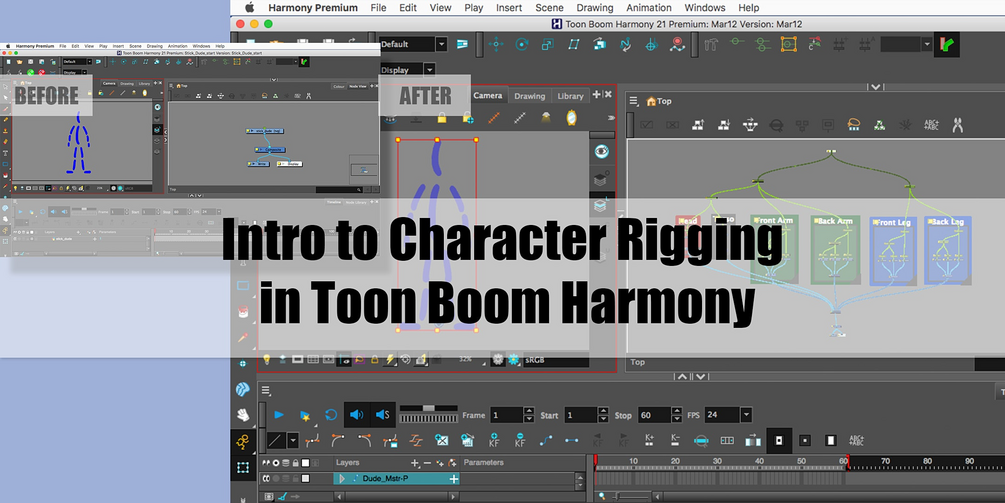Toggle the grid icon in the Camera status bar
The width and height of the screenshot is (1005, 503).
[313, 360]
